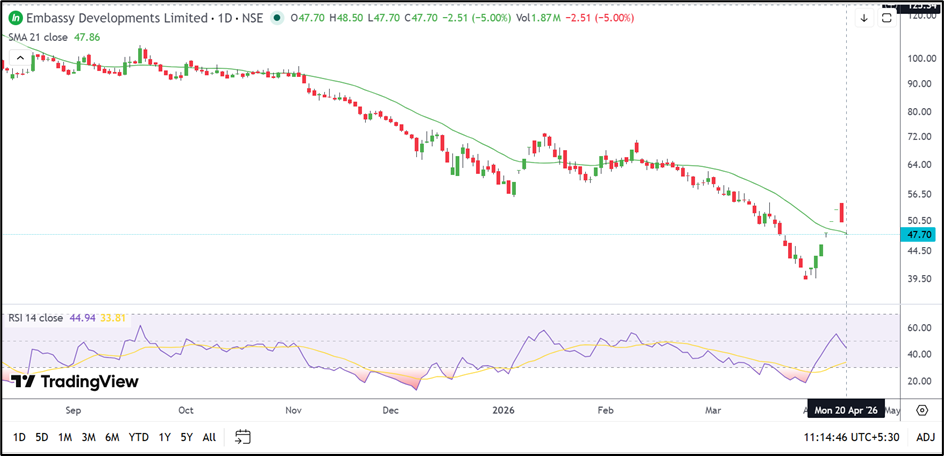
Task: Switch to the 5D time range
Action: [x=42, y=437]
